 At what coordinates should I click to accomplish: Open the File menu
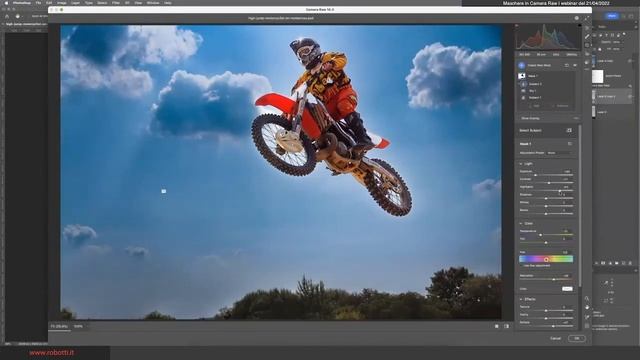point(38,2)
